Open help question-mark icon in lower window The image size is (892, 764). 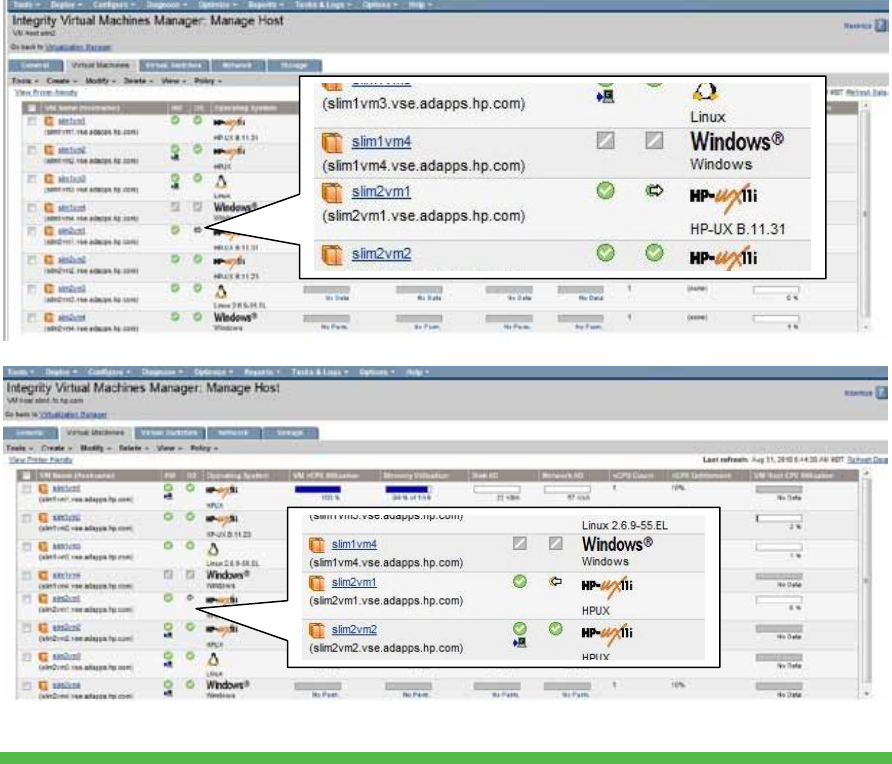pos(881,393)
